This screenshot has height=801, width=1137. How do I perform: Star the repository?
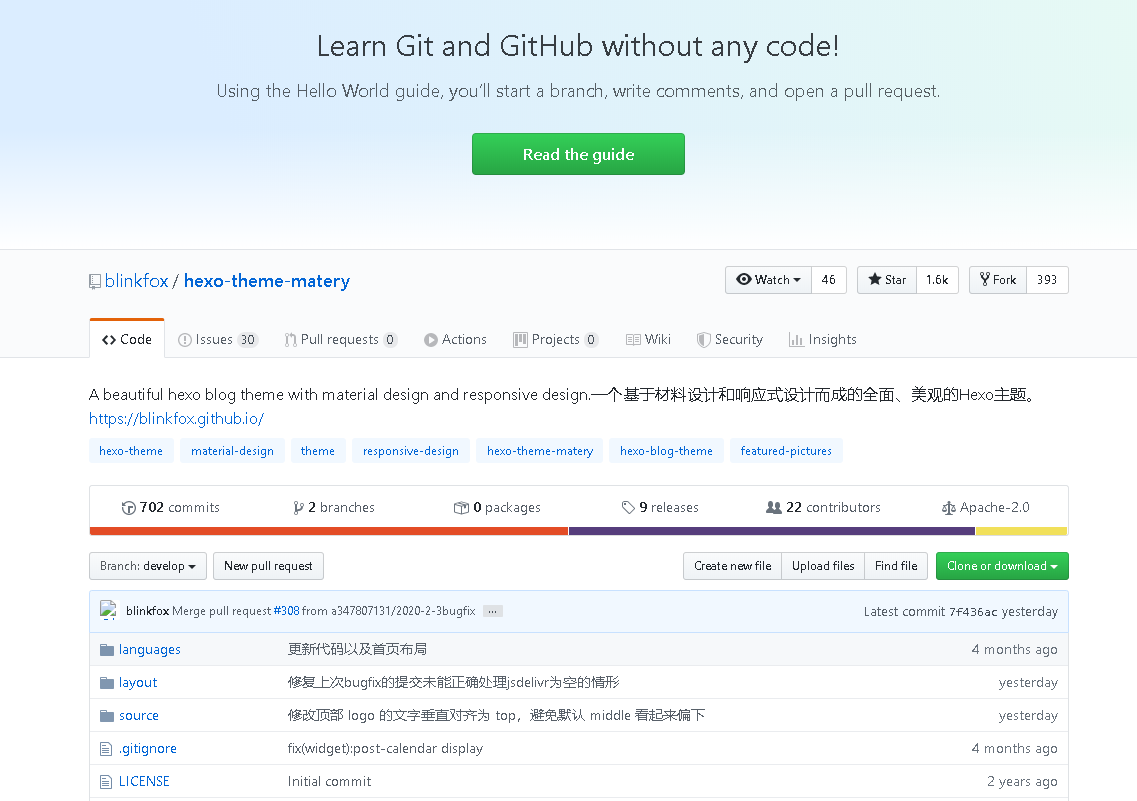[887, 280]
